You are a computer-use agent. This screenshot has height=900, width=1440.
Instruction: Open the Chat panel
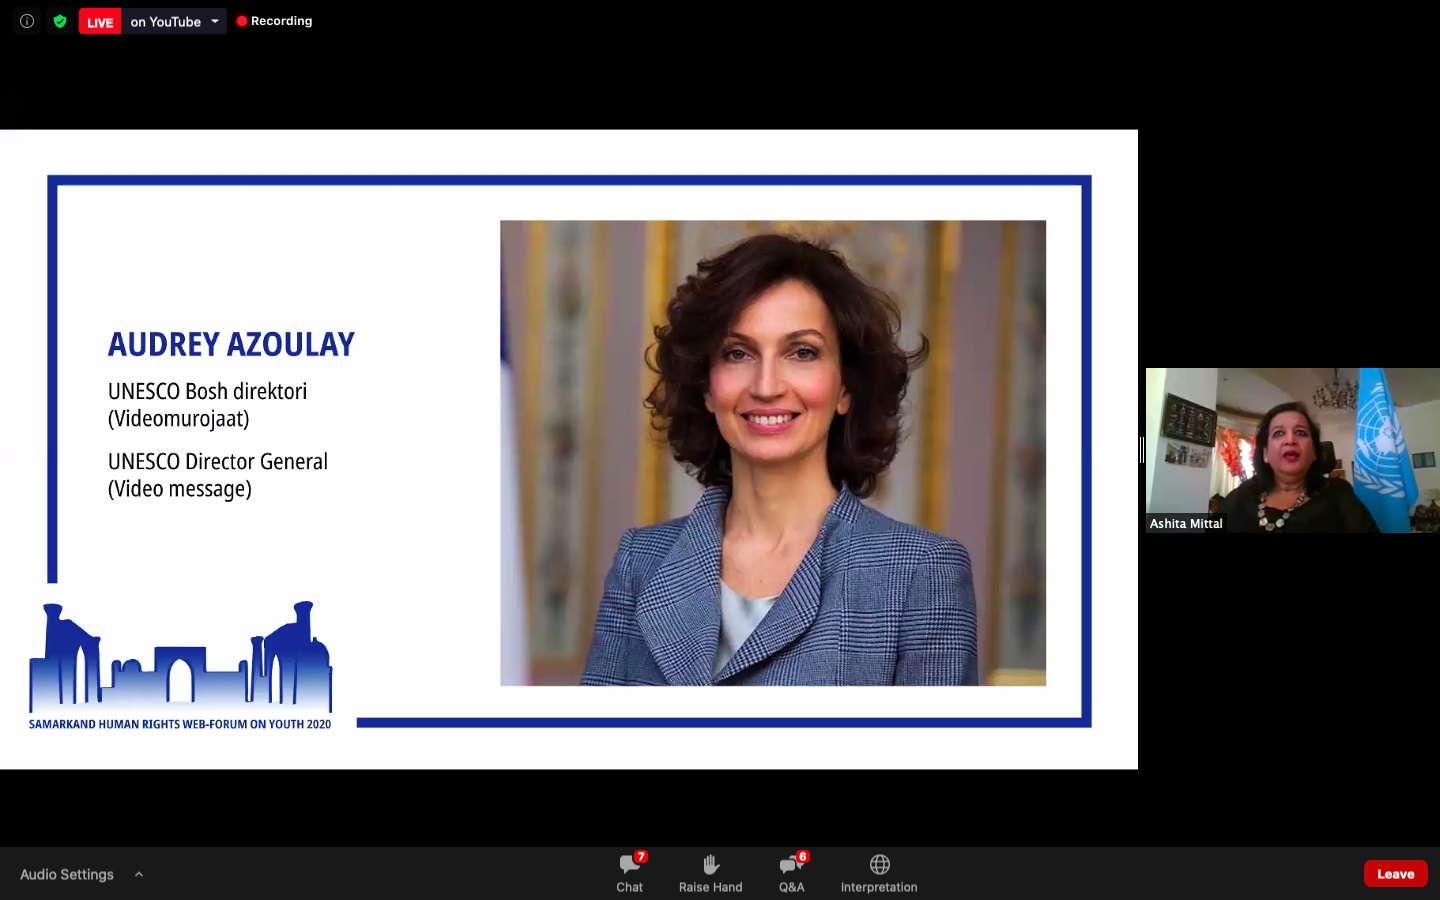(x=630, y=873)
